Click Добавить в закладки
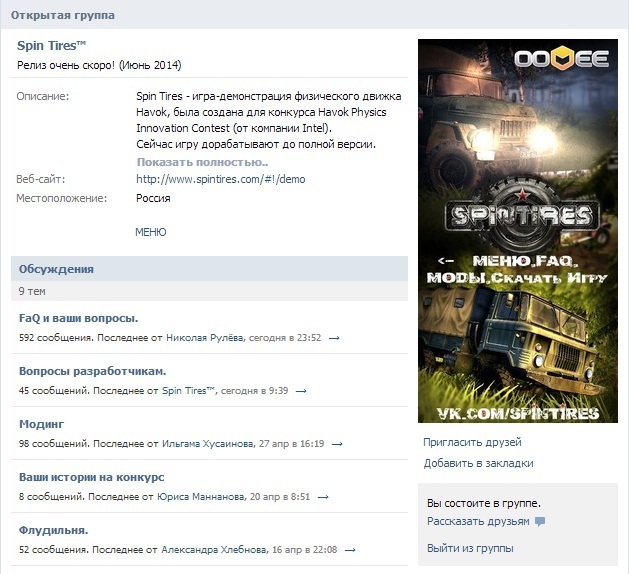Screen dimensions: 629x574 [478, 463]
